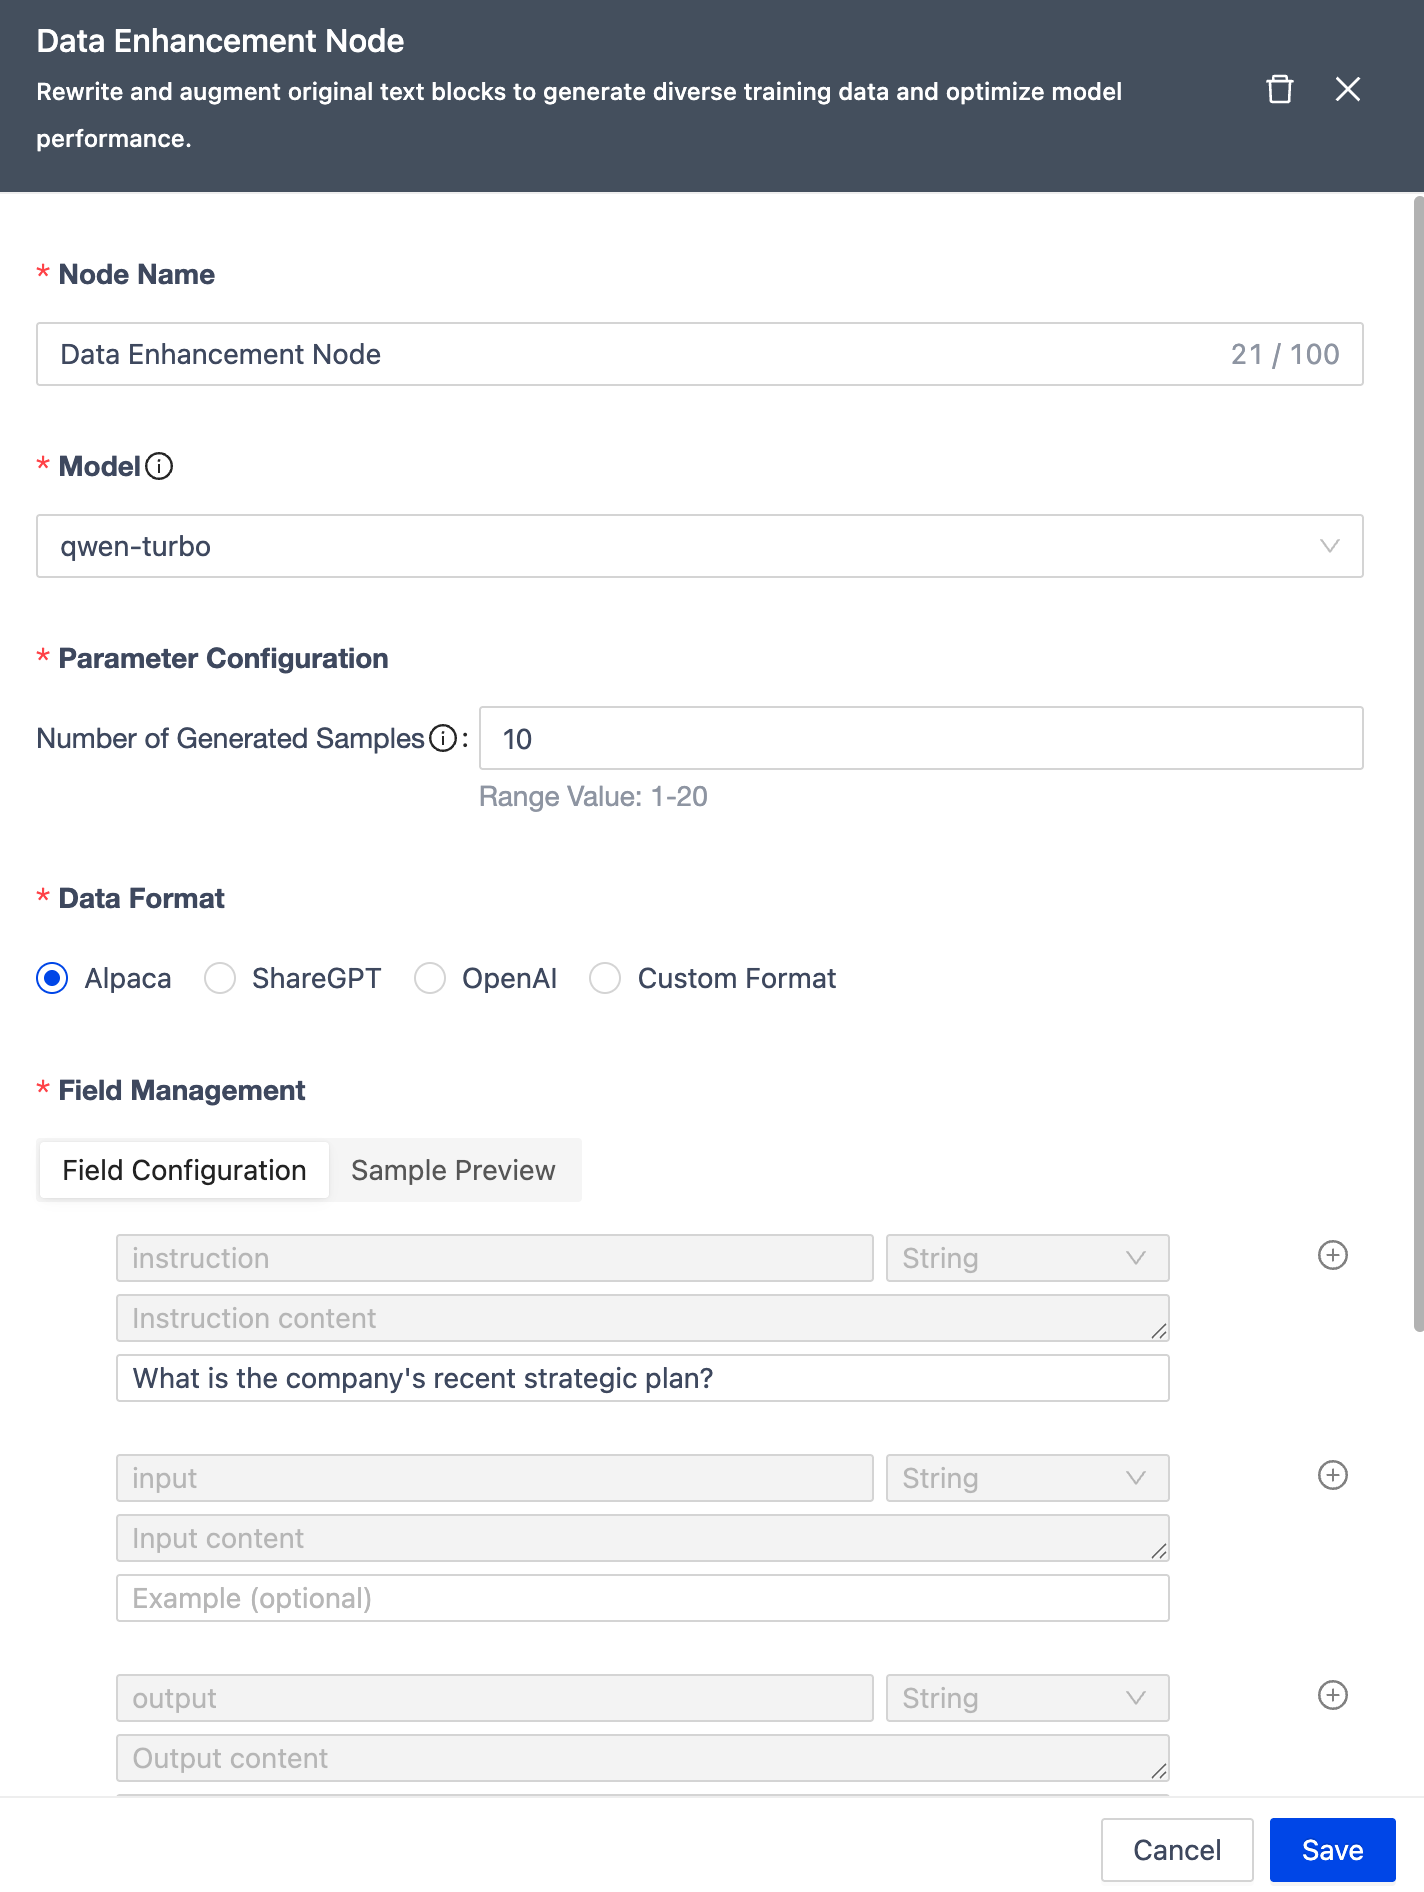1424x1892 pixels.
Task: Click the Save button
Action: click(1332, 1850)
